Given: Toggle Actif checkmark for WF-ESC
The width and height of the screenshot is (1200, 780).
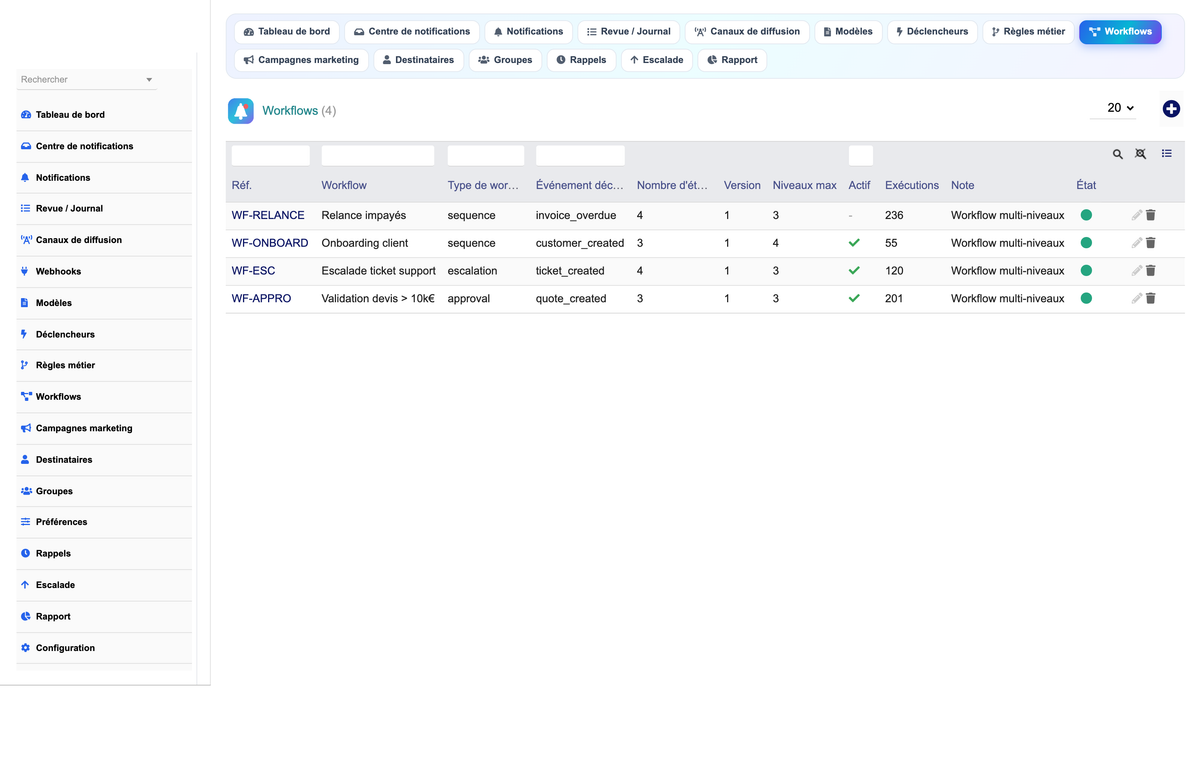Looking at the screenshot, I should point(854,271).
